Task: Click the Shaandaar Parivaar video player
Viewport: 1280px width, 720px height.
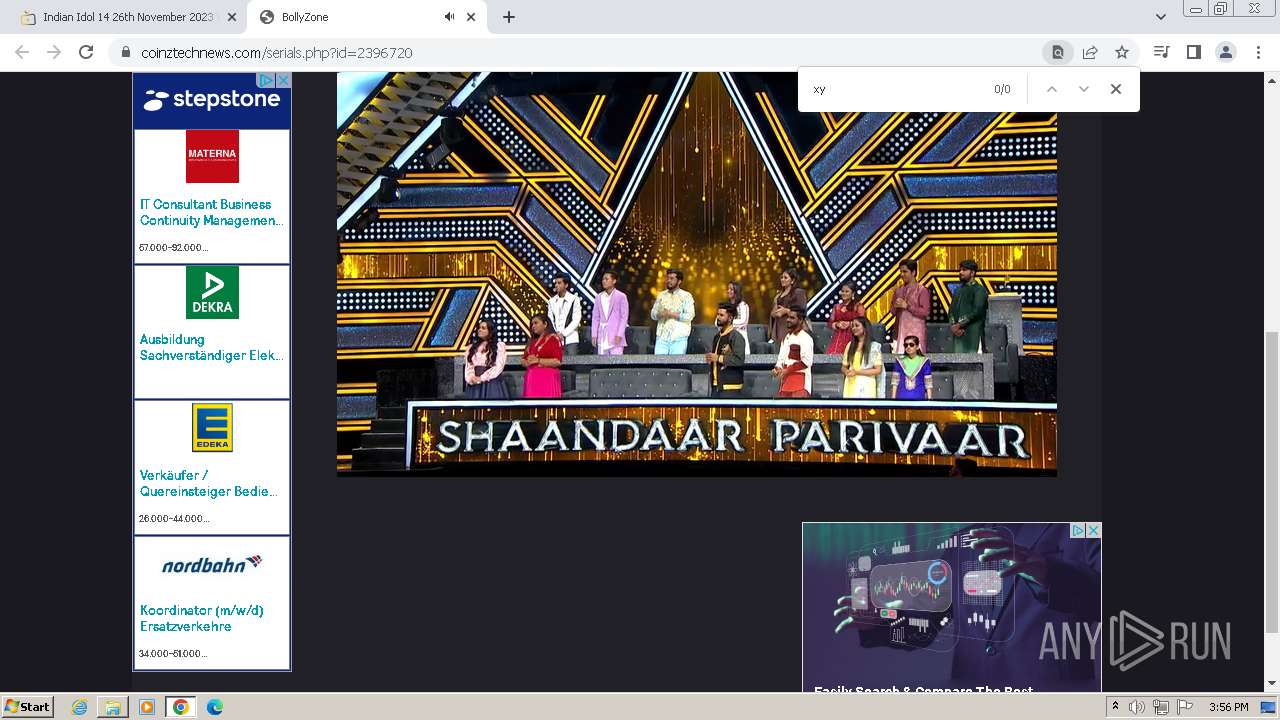Action: pyautogui.click(x=697, y=273)
